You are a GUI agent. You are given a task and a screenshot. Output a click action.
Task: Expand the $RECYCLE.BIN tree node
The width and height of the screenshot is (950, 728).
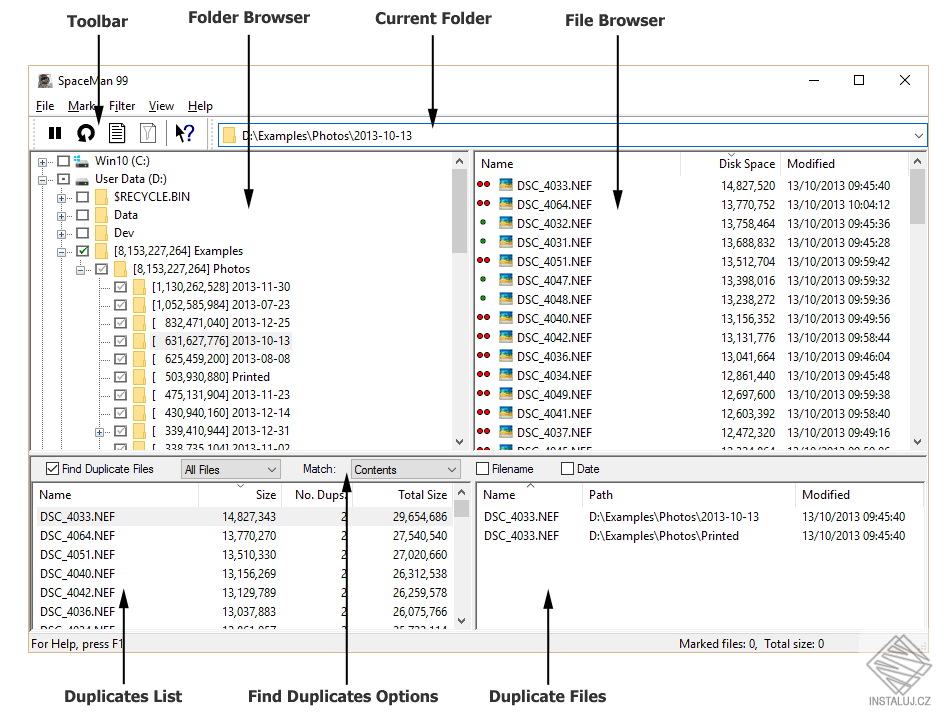click(x=61, y=198)
